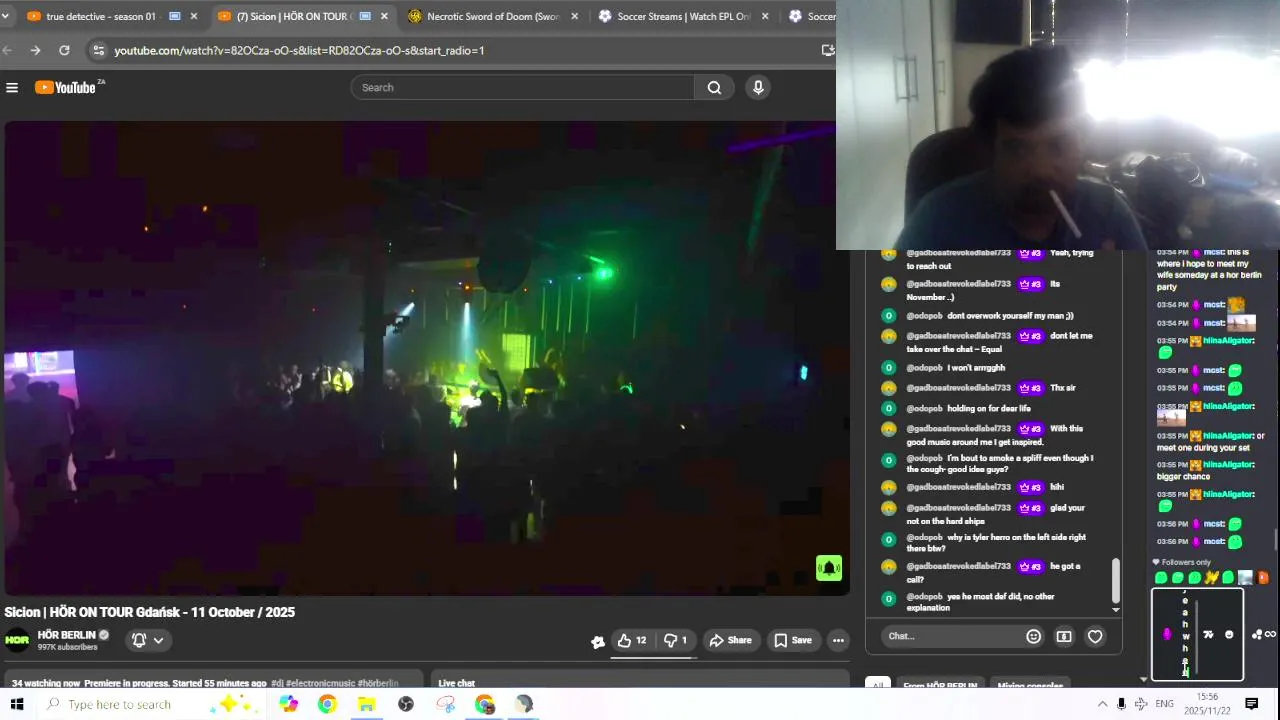Click the address bar URL
1280x720 pixels.
click(x=299, y=50)
